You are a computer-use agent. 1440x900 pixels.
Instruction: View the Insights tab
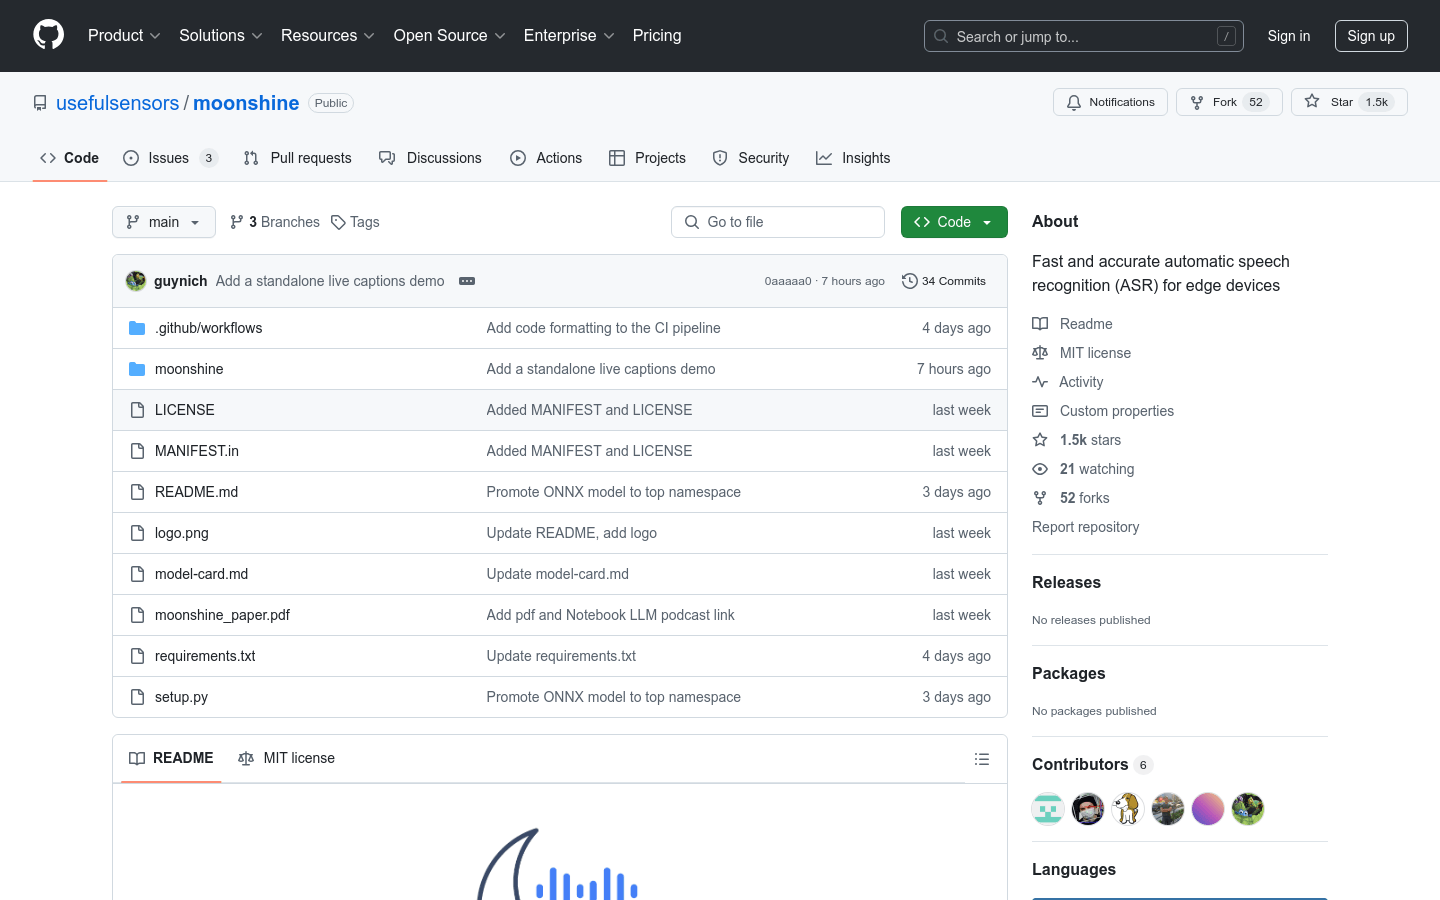pyautogui.click(x=853, y=158)
